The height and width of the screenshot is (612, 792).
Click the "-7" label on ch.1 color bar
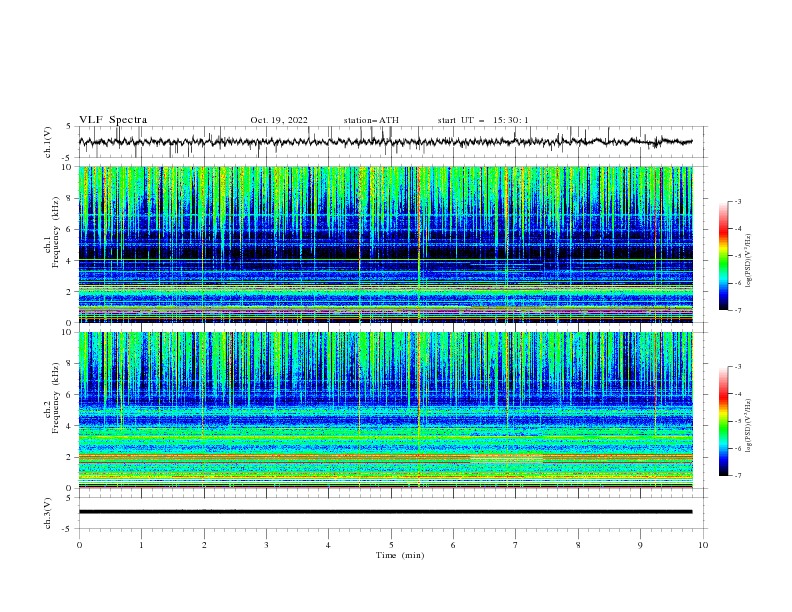(738, 310)
